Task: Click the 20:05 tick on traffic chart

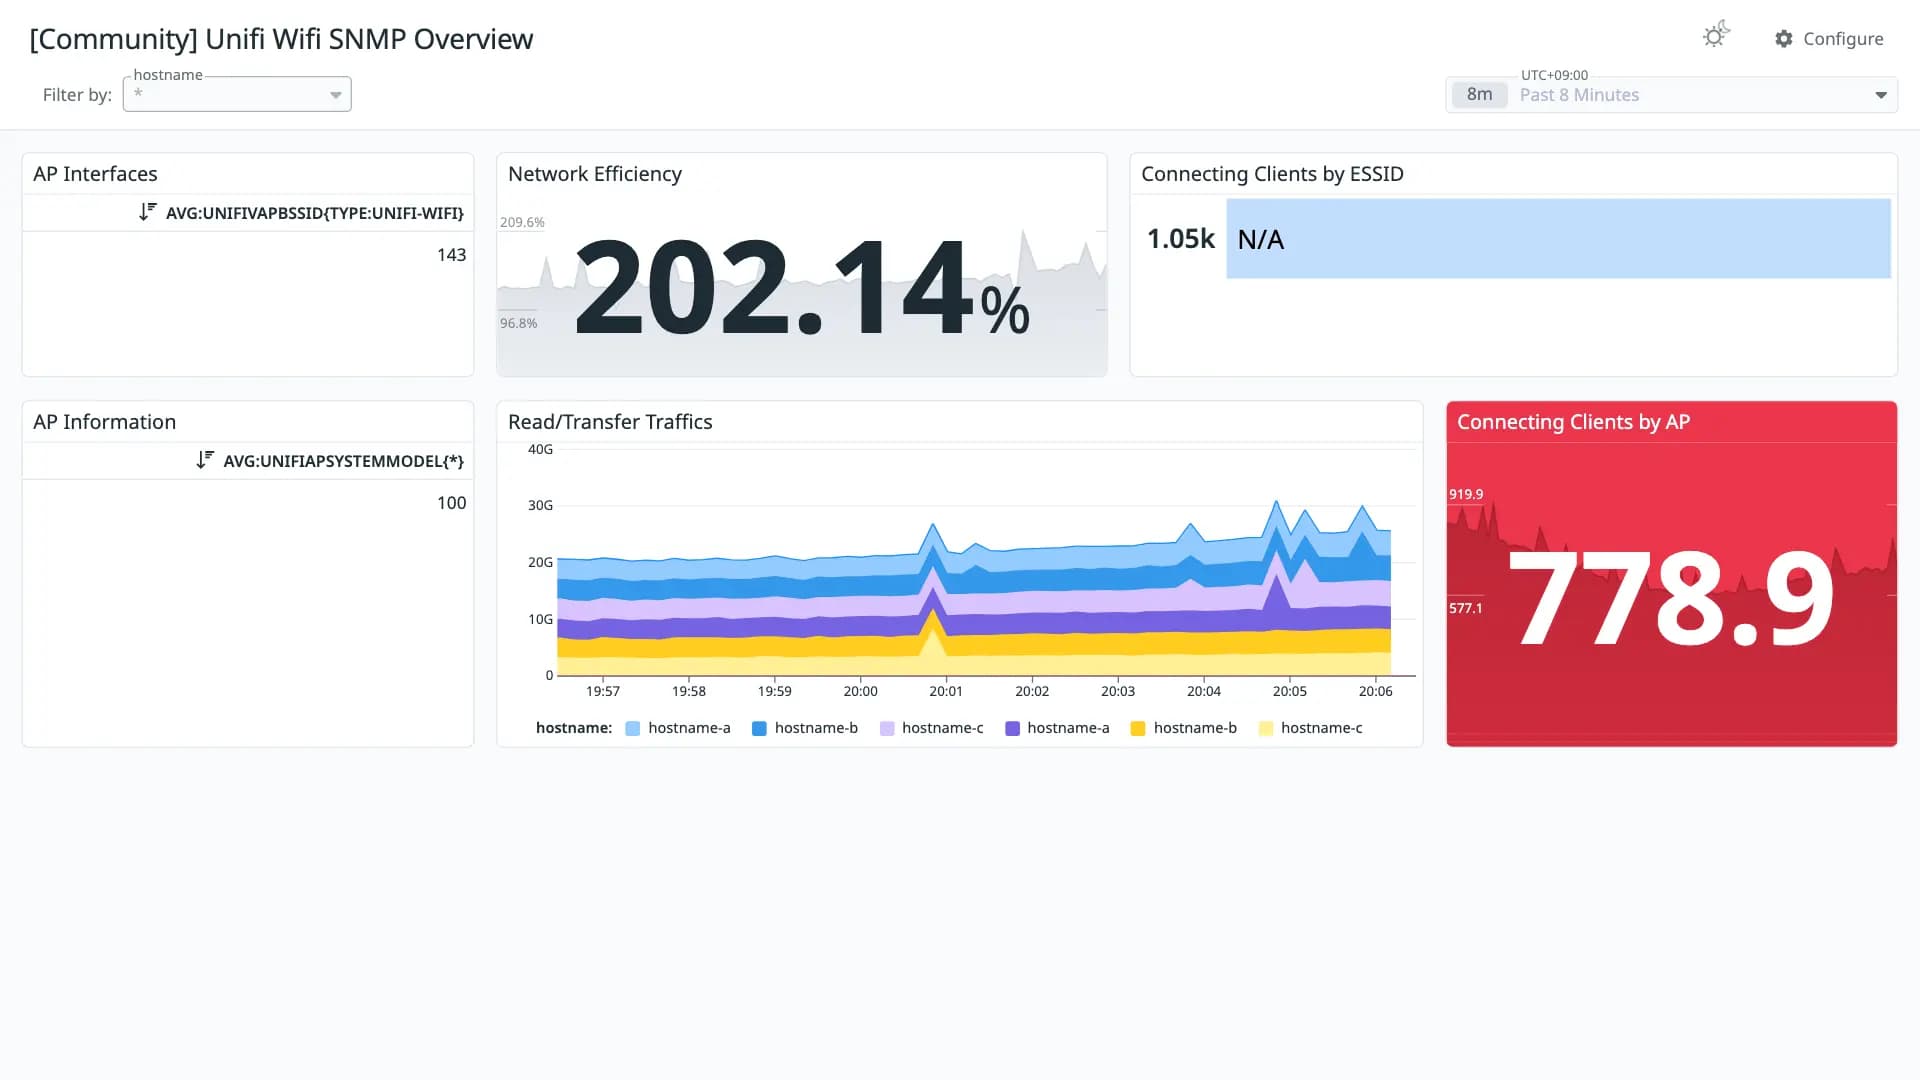Action: click(x=1289, y=691)
